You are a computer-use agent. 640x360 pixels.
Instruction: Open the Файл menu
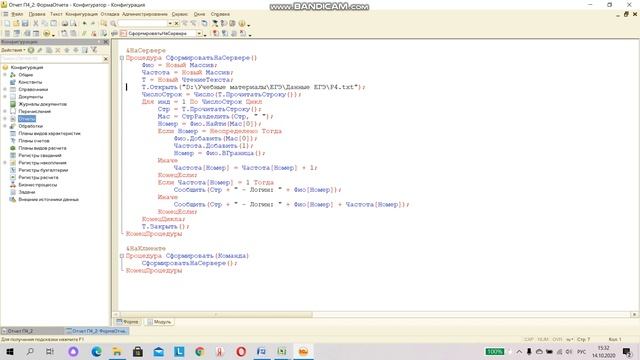coord(17,14)
